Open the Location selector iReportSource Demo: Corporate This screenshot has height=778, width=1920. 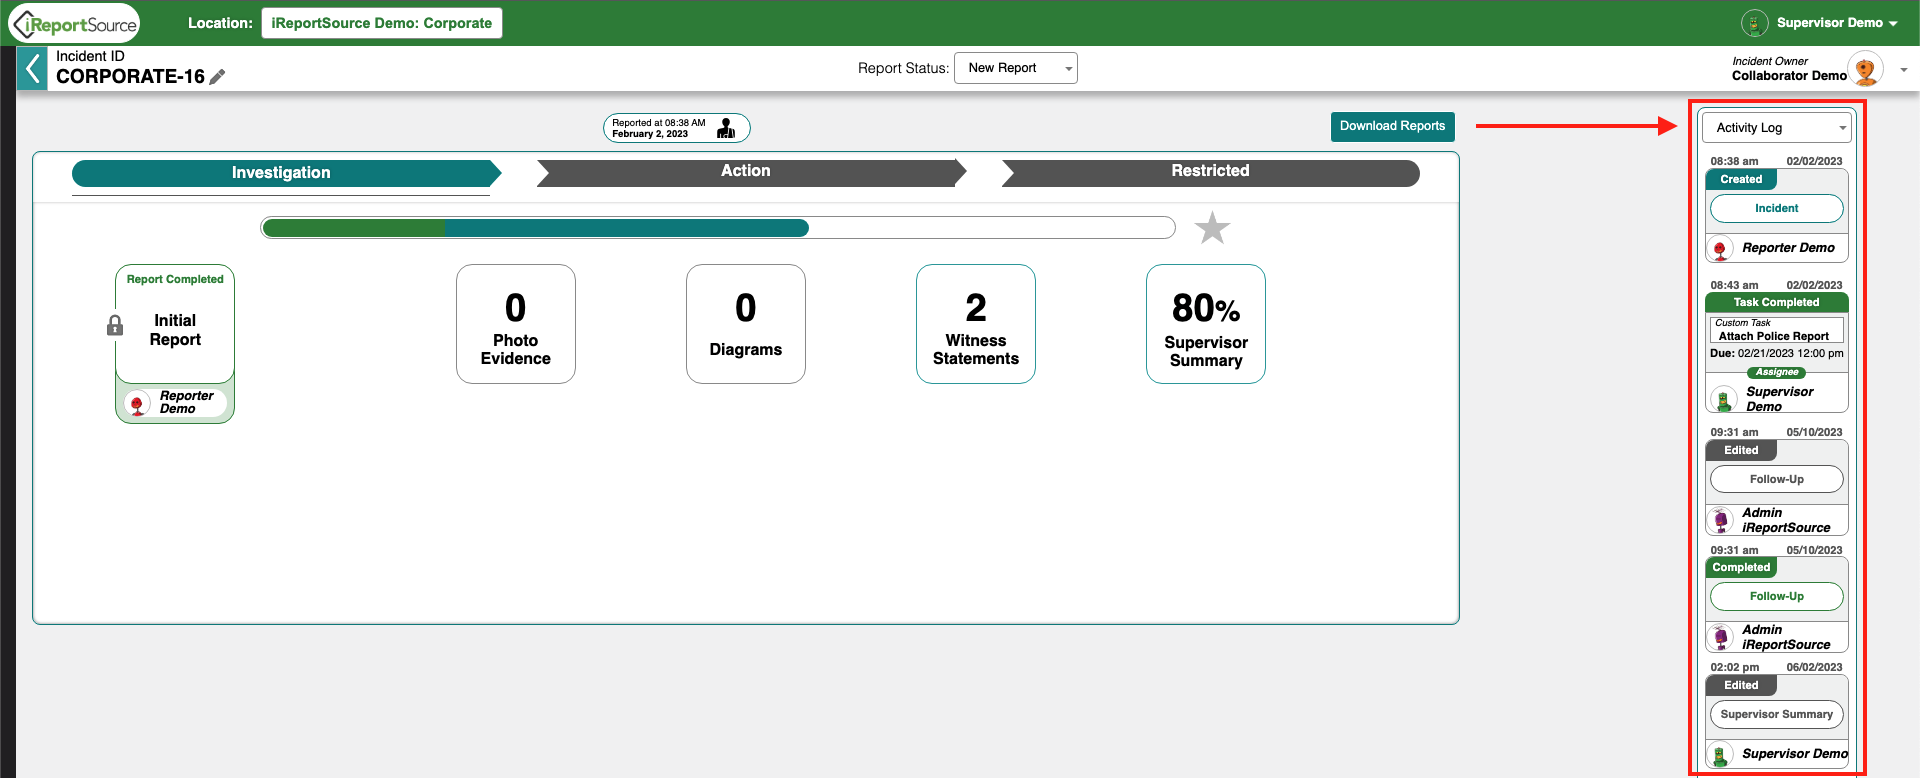tap(382, 23)
